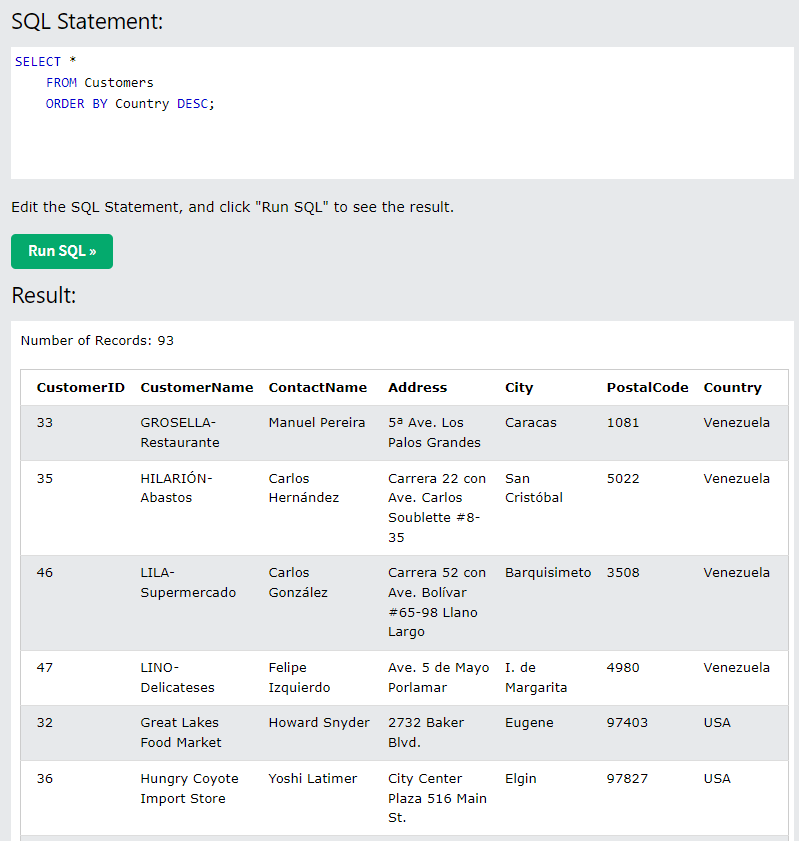
Task: Click contact name Felipe Izquierdo
Action: (x=299, y=677)
